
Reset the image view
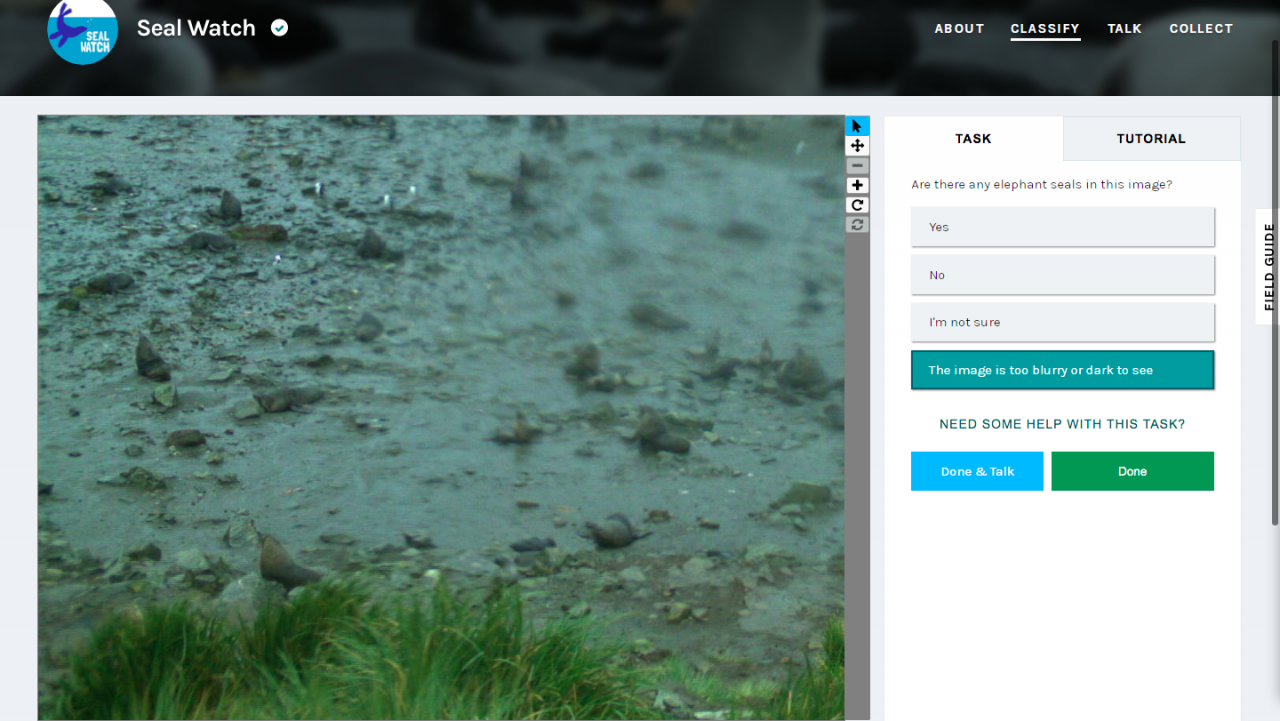point(857,224)
